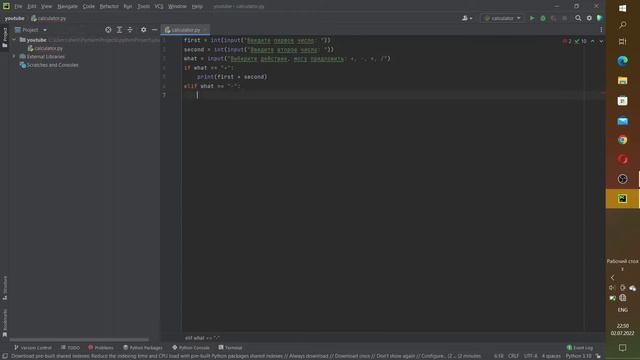Start debugging with the green bug icon
Viewport: 640px width, 360px height.
coord(543,18)
